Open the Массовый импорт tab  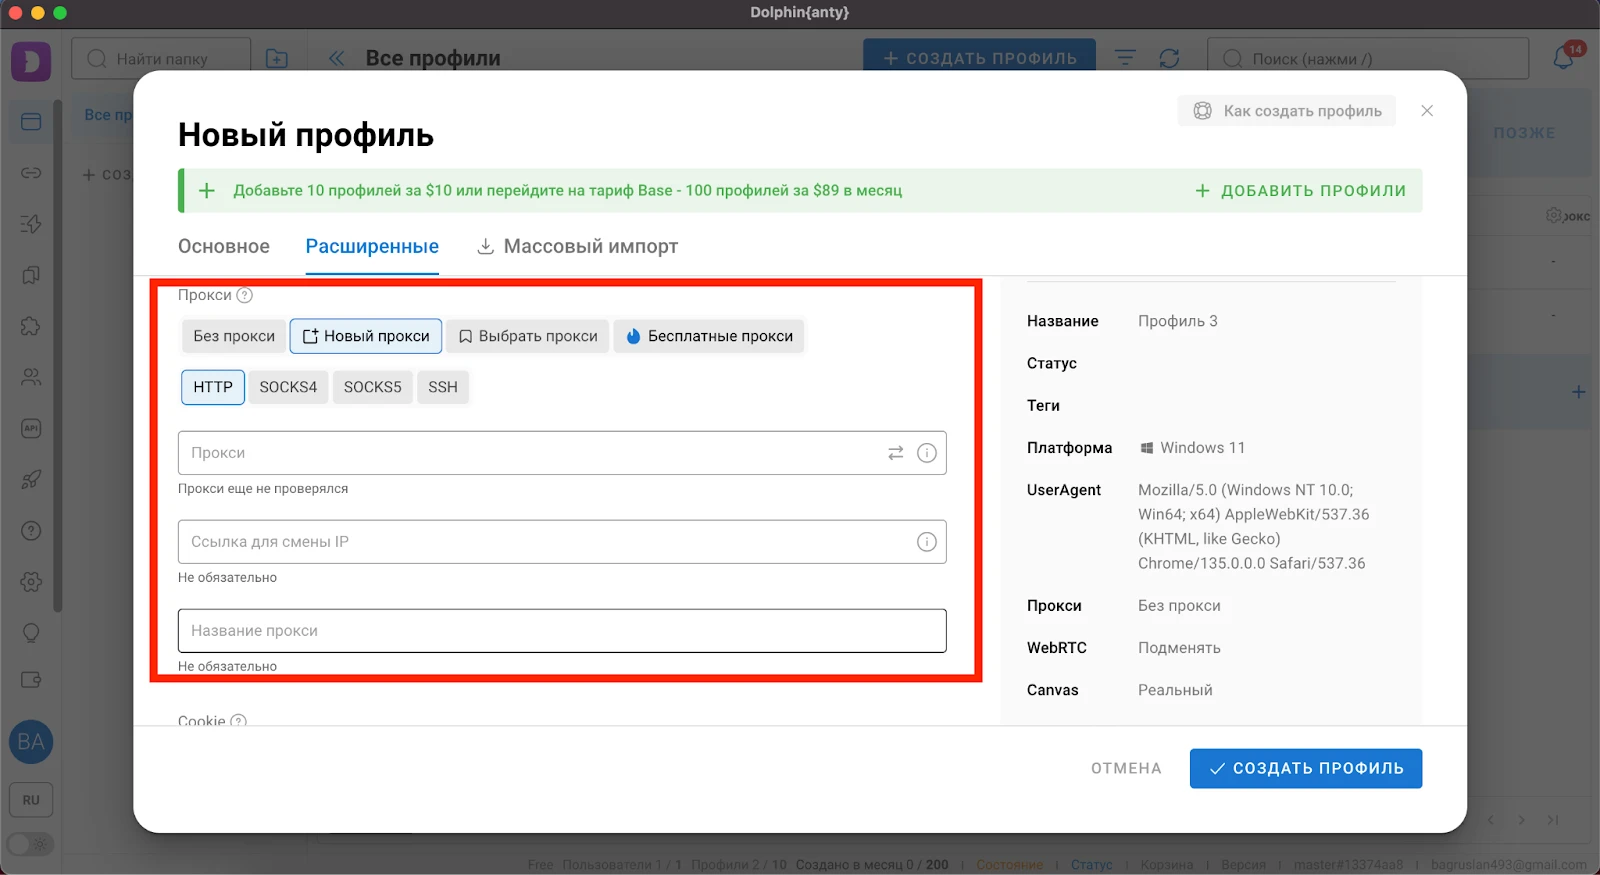(x=578, y=246)
